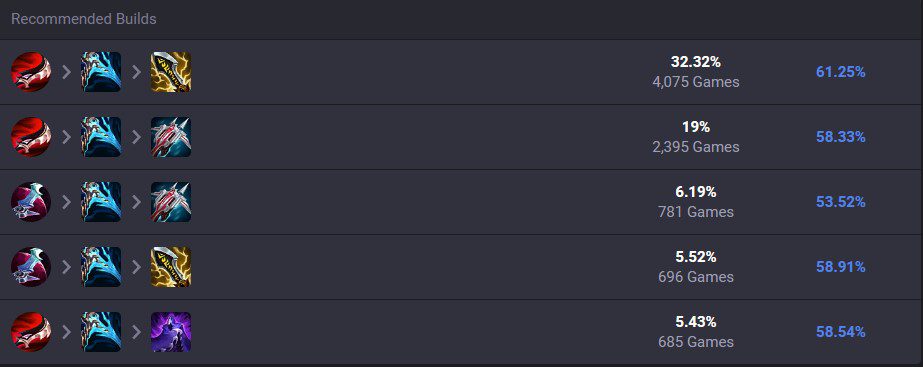
Task: Select the red spiked blade in 2,395 Games row
Action: click(171, 137)
